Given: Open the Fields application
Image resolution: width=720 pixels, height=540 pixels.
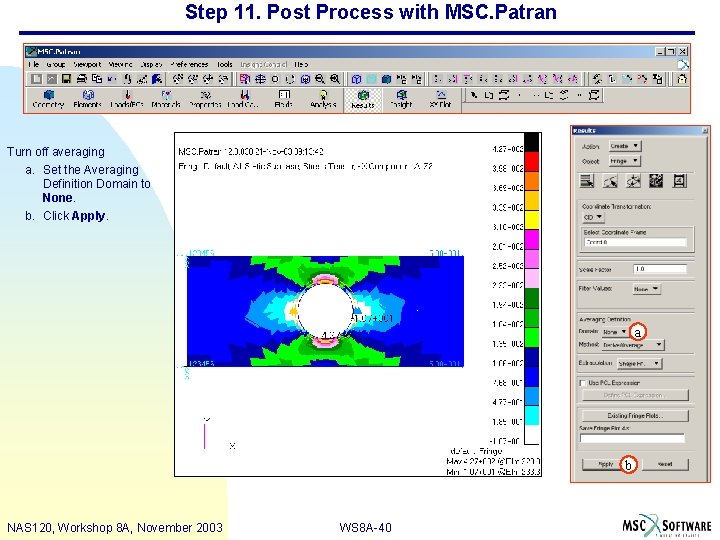Looking at the screenshot, I should click(284, 99).
